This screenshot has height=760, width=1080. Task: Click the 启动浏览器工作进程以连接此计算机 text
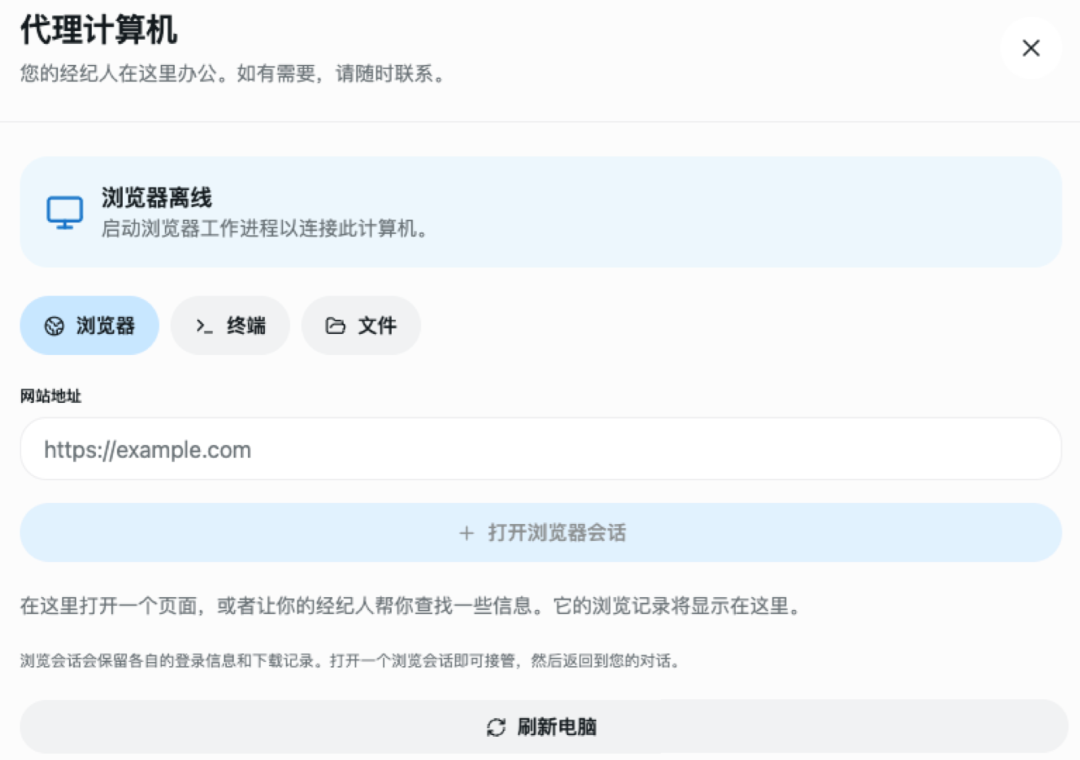click(266, 229)
